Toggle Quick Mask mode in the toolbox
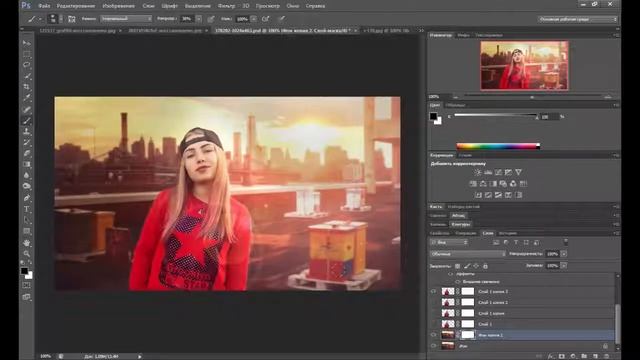Screen dimensions: 640x360 point(27,285)
